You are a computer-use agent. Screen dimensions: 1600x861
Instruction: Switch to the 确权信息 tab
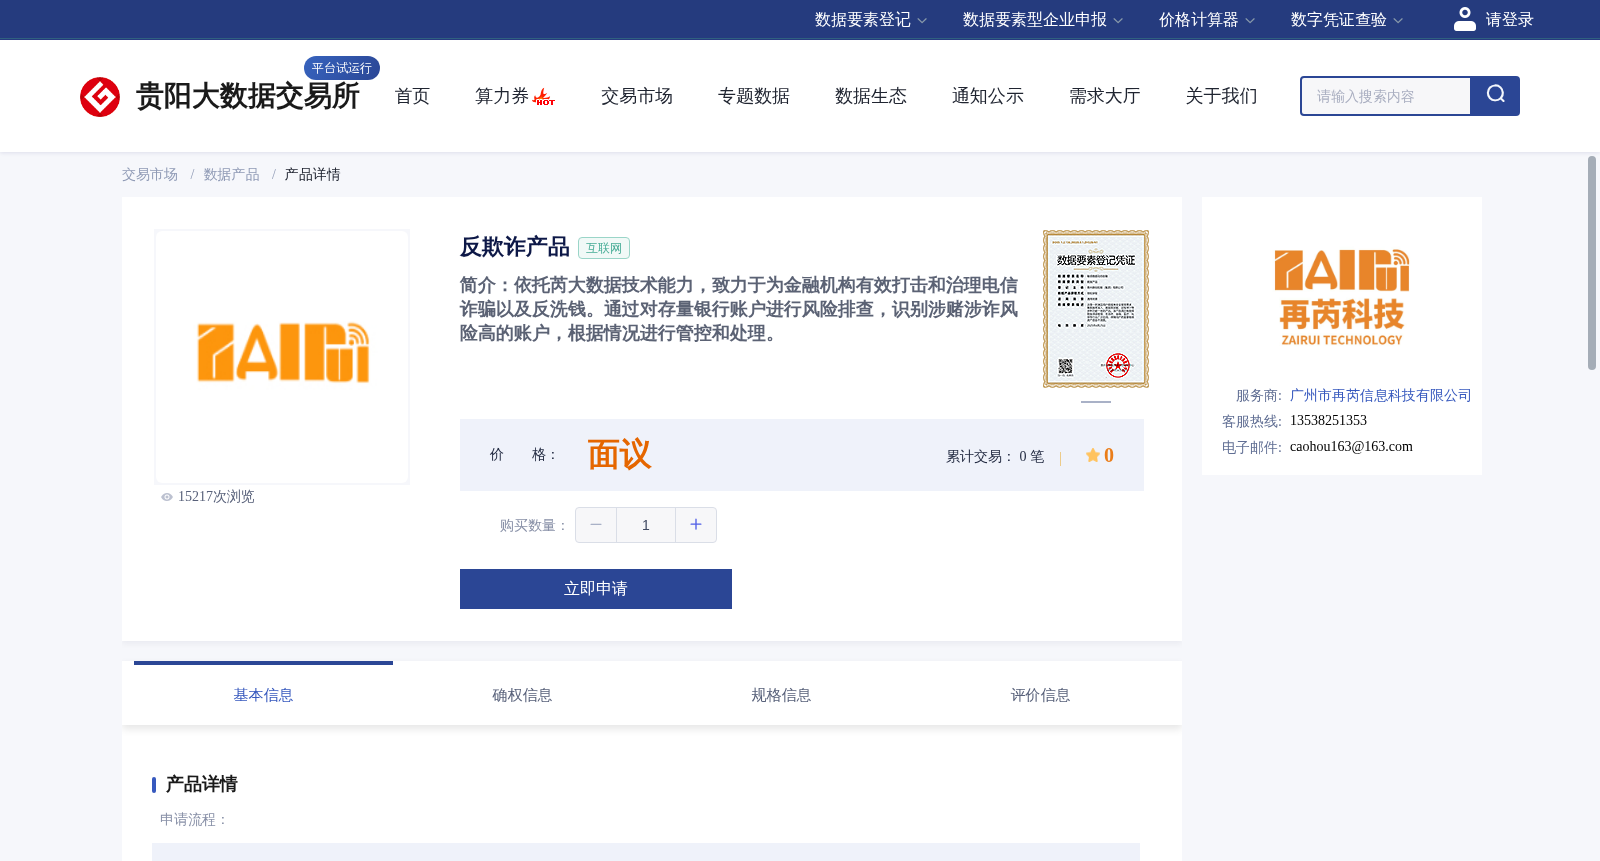pos(522,695)
